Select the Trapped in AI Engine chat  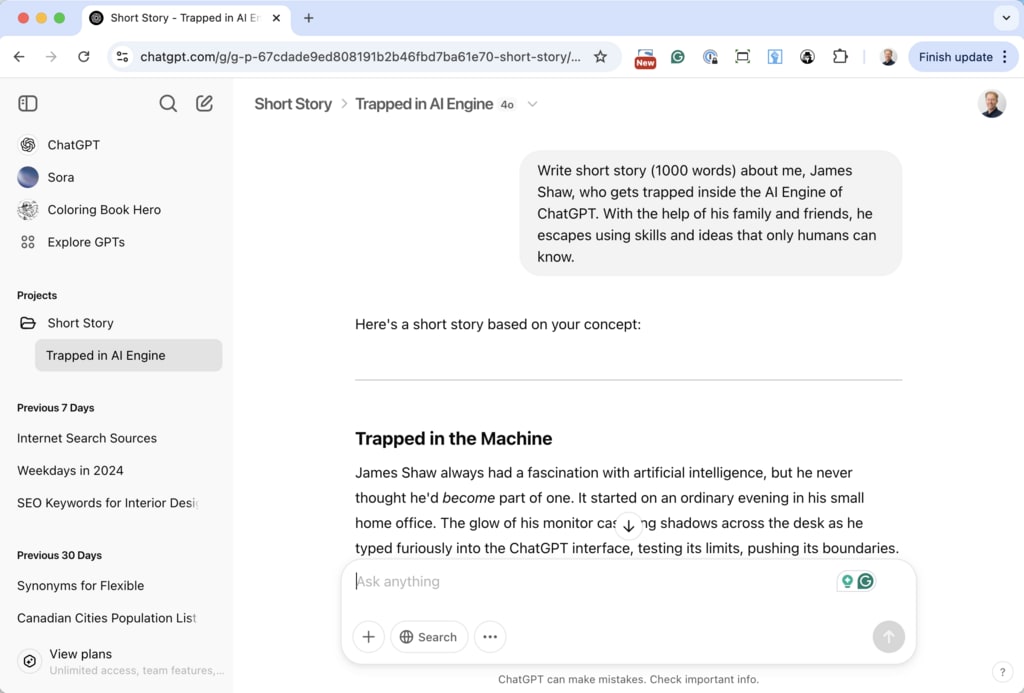click(129, 355)
